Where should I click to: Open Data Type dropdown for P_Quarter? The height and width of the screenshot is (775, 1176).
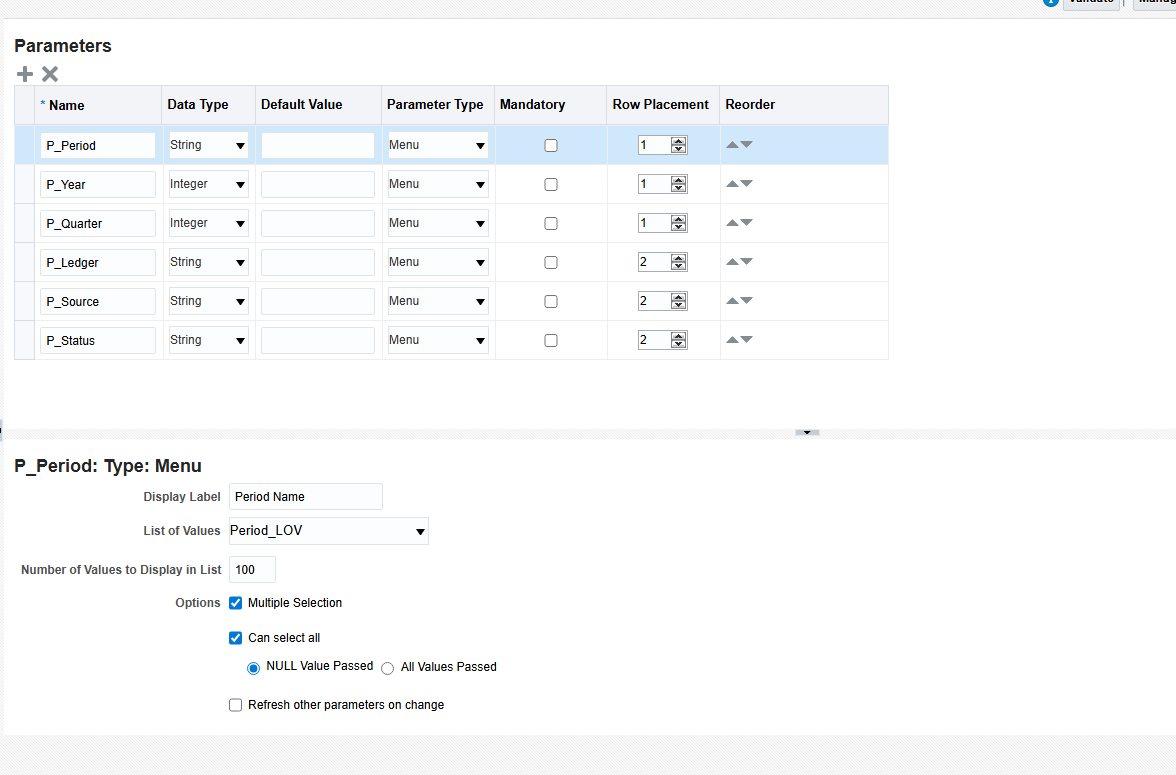240,224
